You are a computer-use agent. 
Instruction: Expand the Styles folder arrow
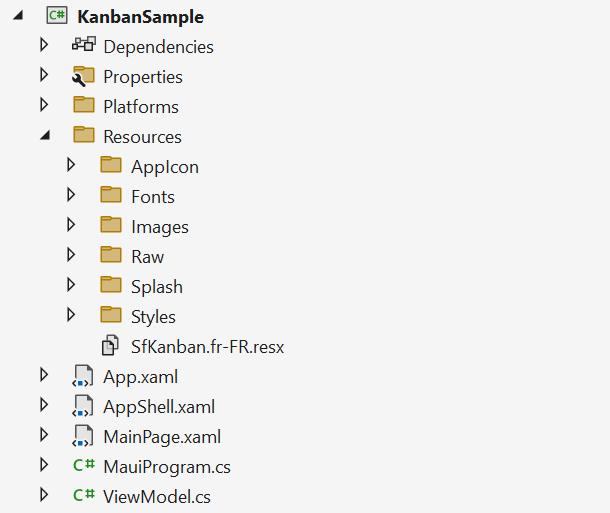71,316
